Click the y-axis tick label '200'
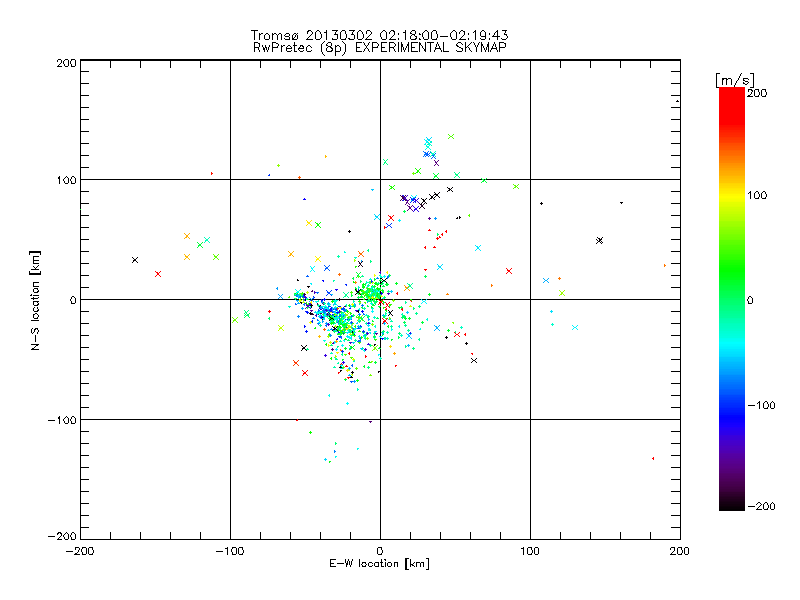800x600 pixels. point(67,63)
